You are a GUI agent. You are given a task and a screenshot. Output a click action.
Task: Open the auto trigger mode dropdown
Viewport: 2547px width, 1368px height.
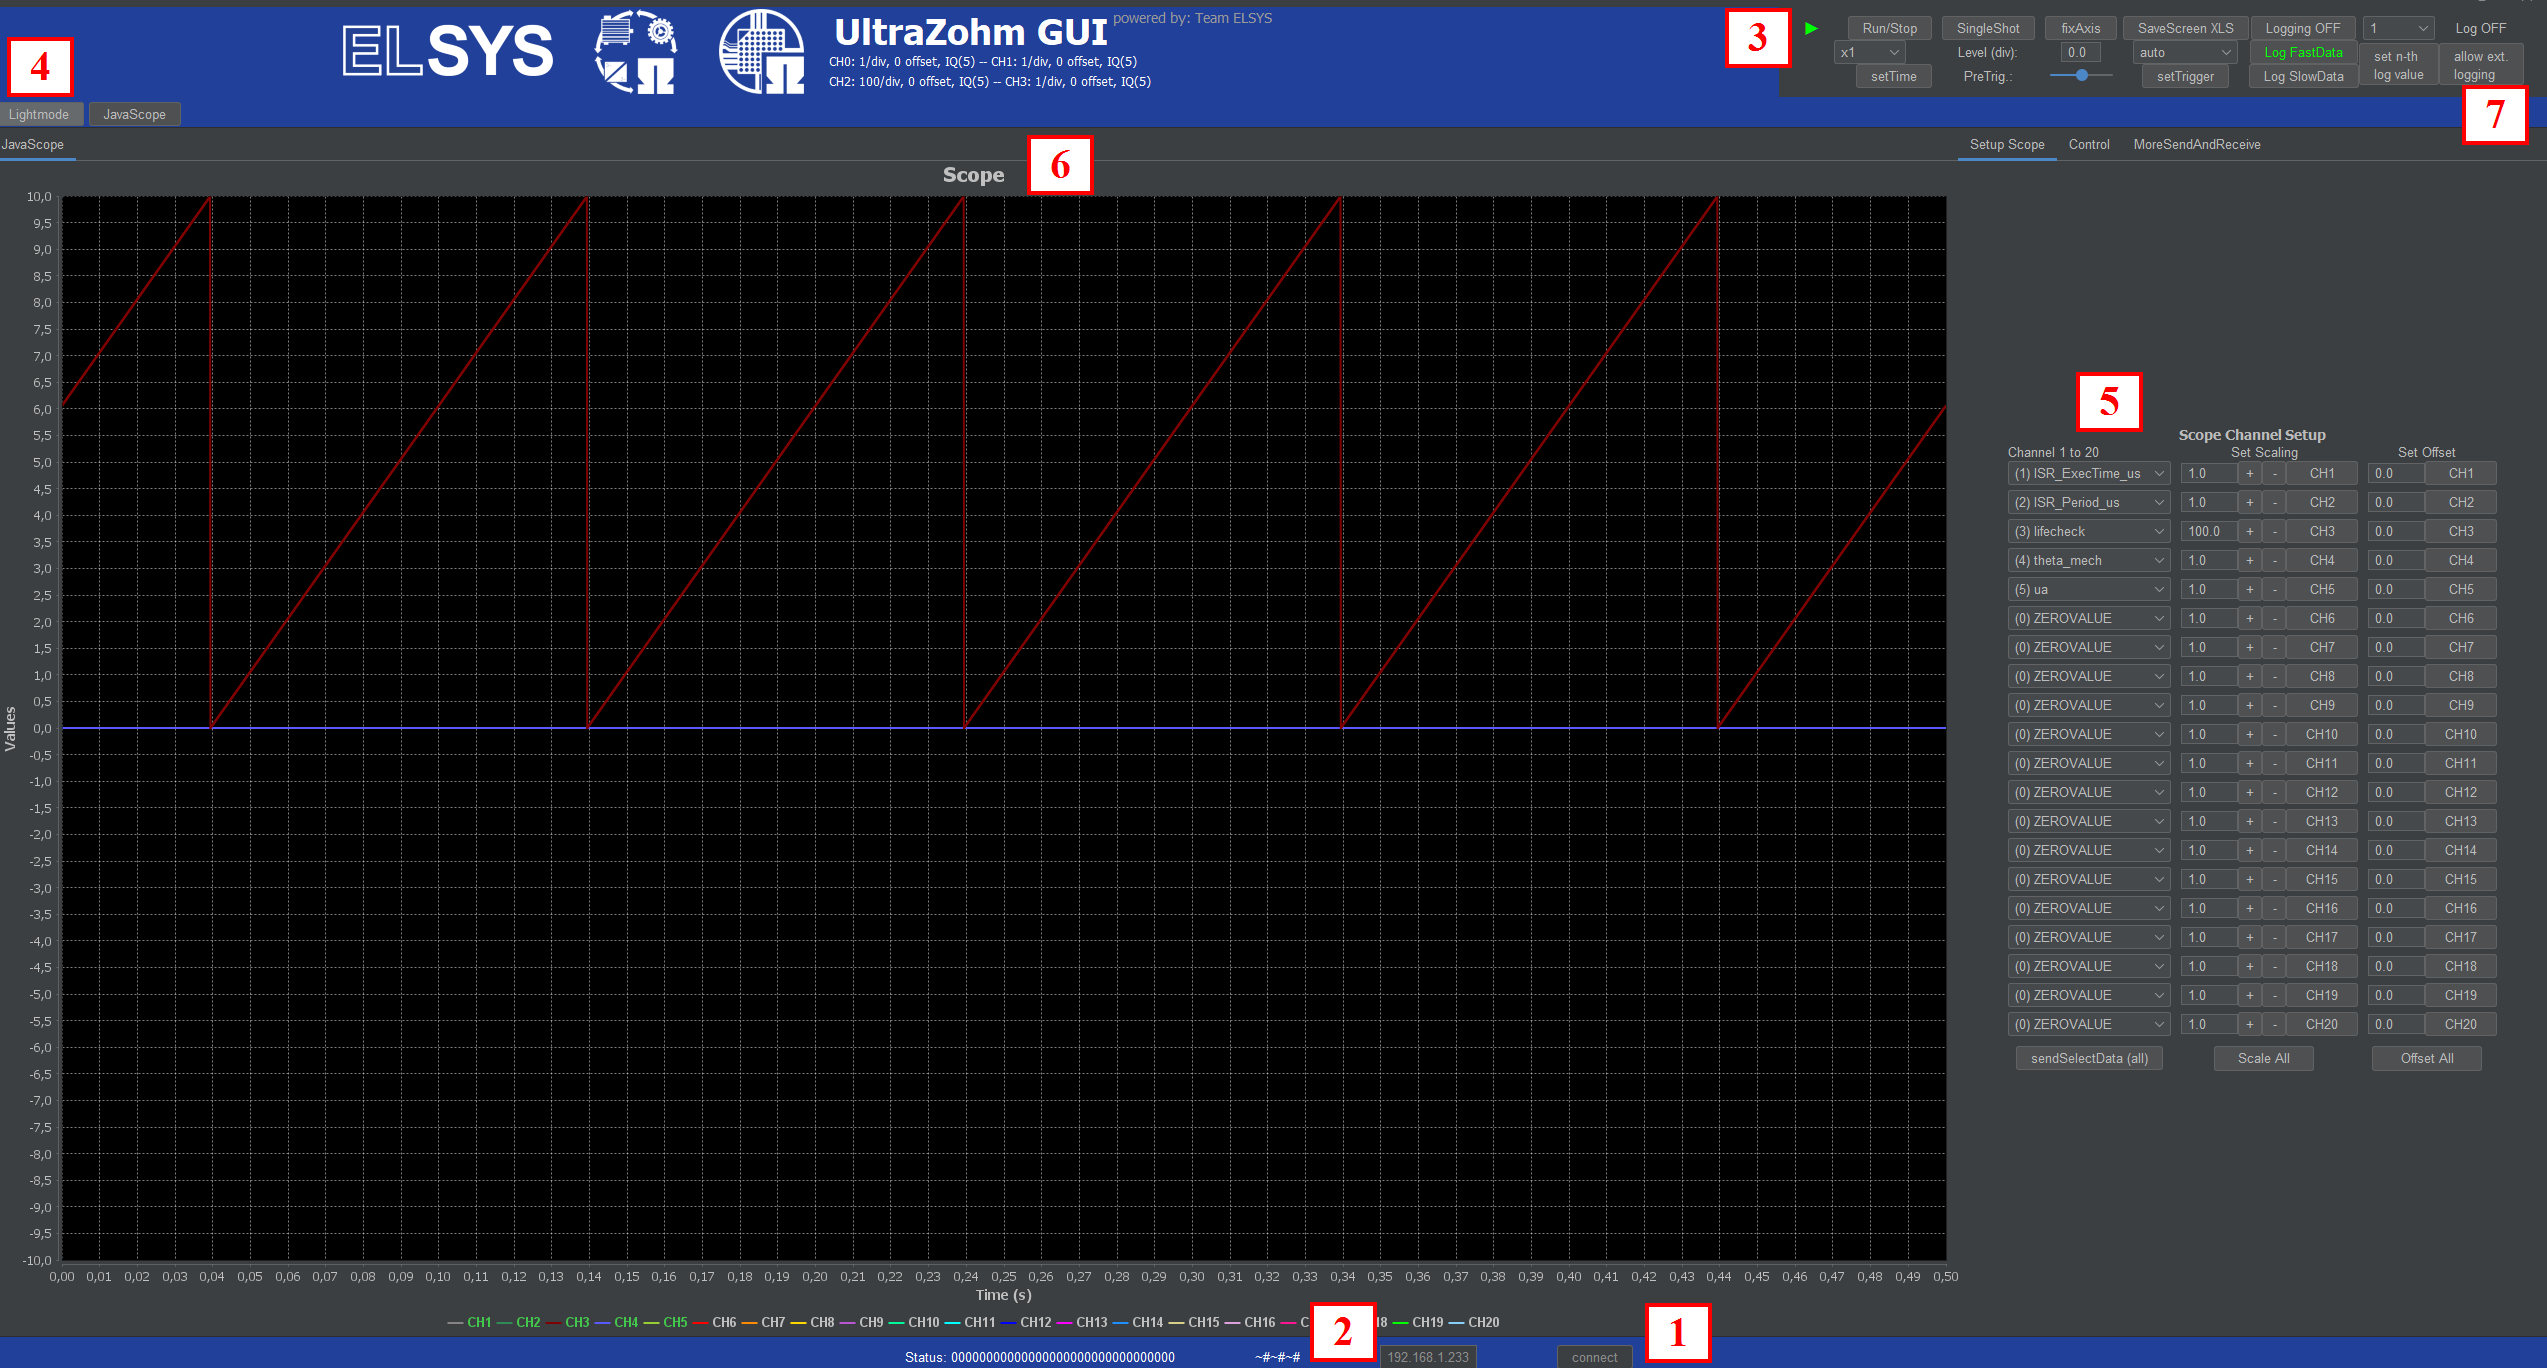pyautogui.click(x=2184, y=52)
